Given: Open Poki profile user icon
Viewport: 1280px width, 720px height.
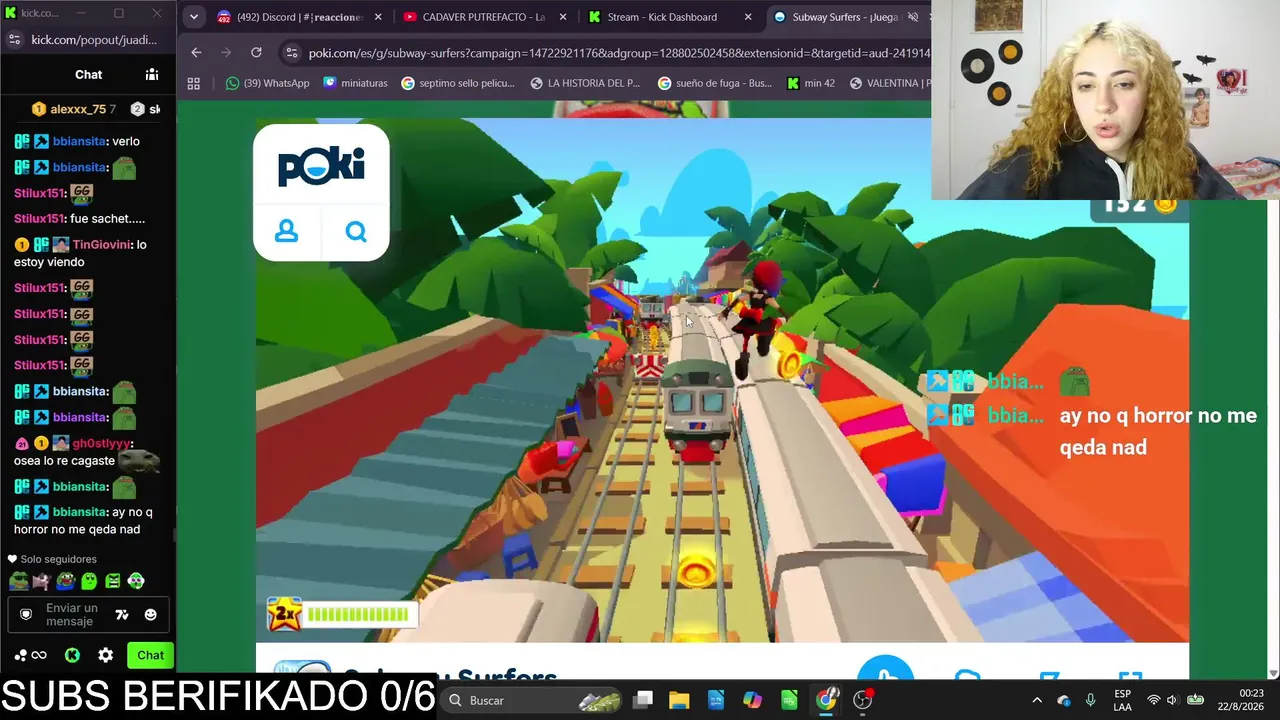Looking at the screenshot, I should [286, 232].
